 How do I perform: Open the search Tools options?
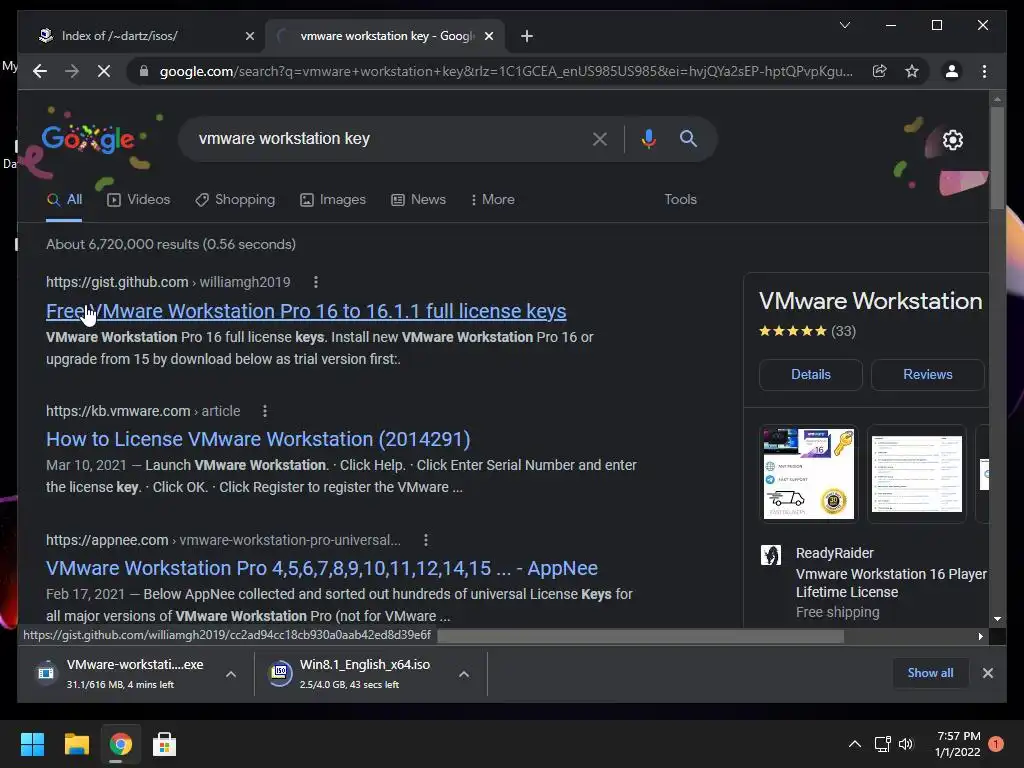click(x=680, y=200)
